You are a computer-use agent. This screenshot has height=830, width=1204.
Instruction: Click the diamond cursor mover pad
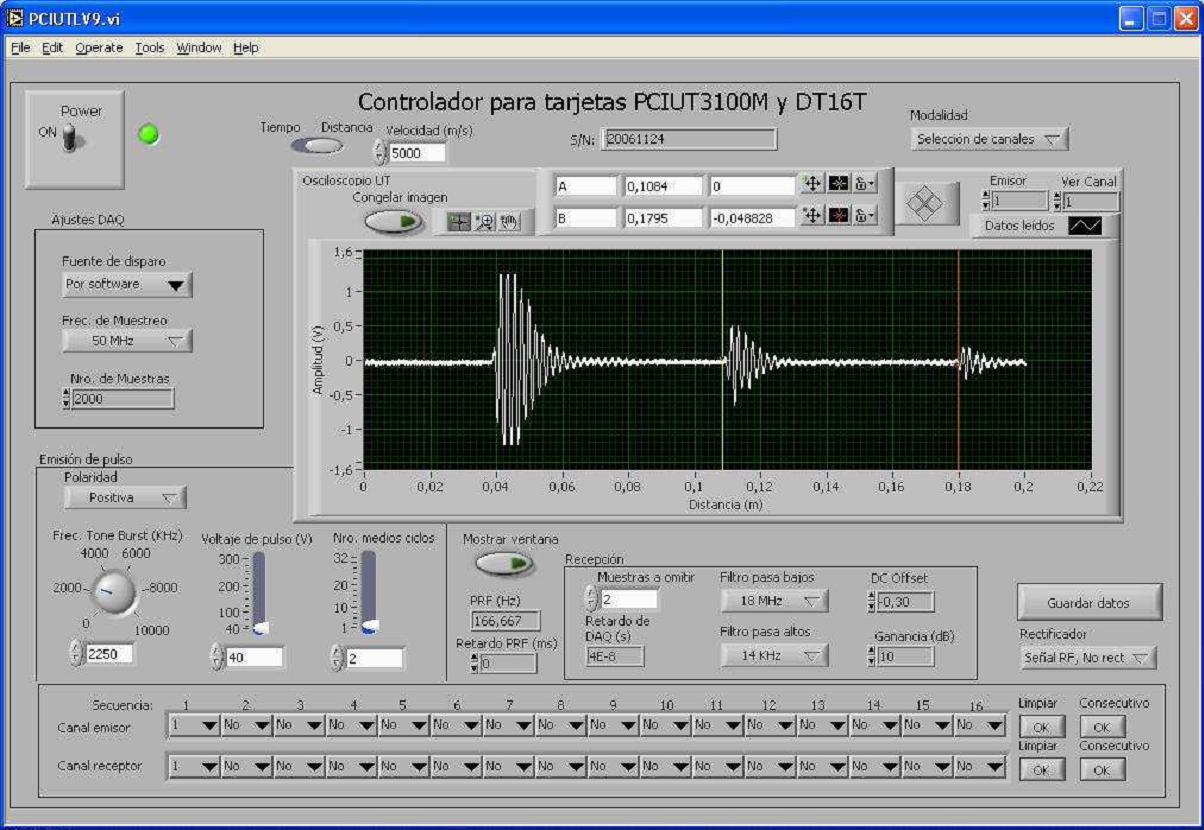point(925,203)
